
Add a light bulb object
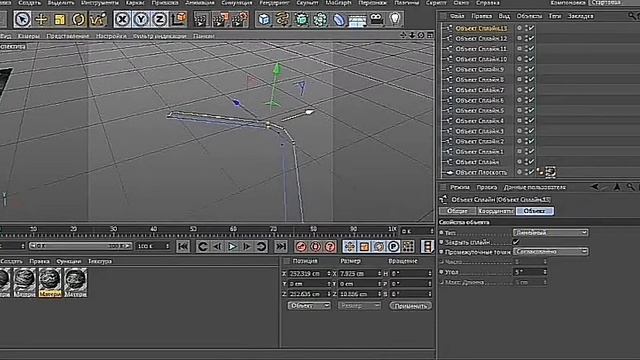(x=395, y=19)
